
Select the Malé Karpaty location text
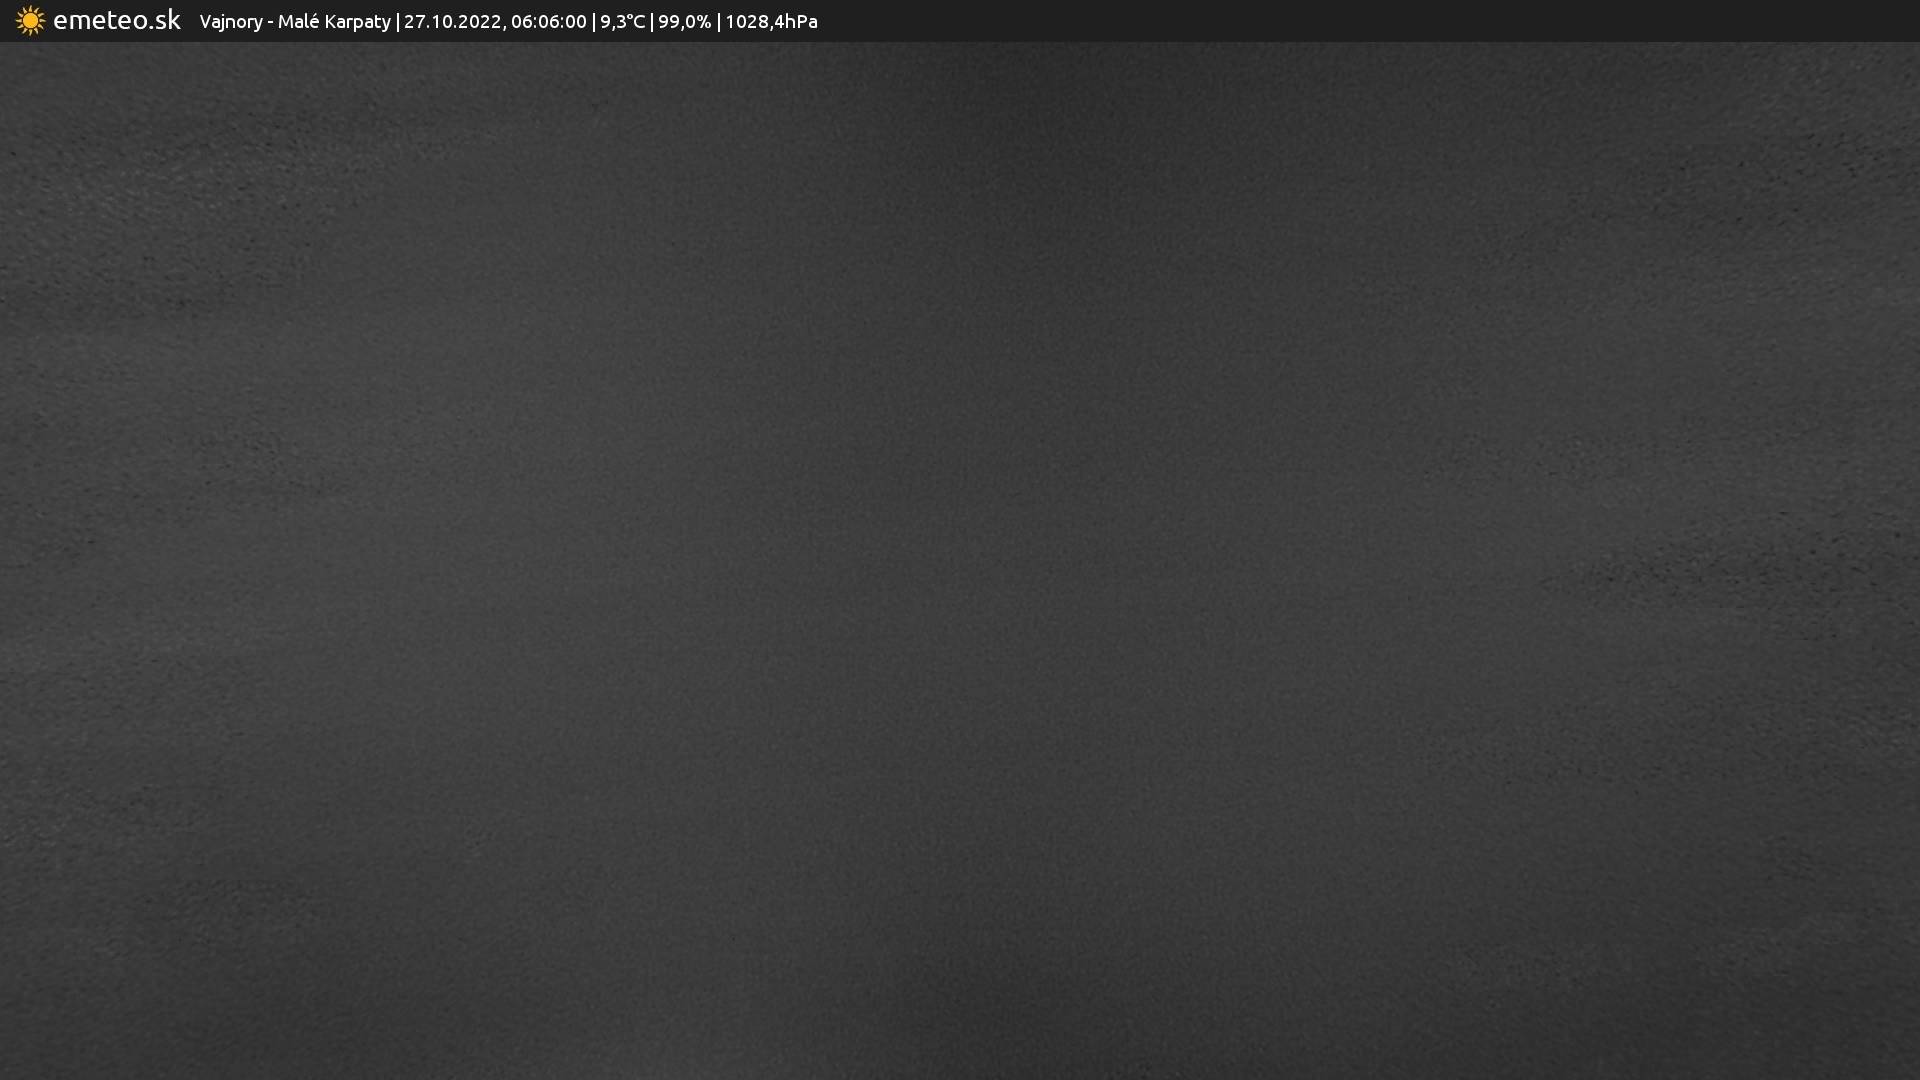coord(334,22)
